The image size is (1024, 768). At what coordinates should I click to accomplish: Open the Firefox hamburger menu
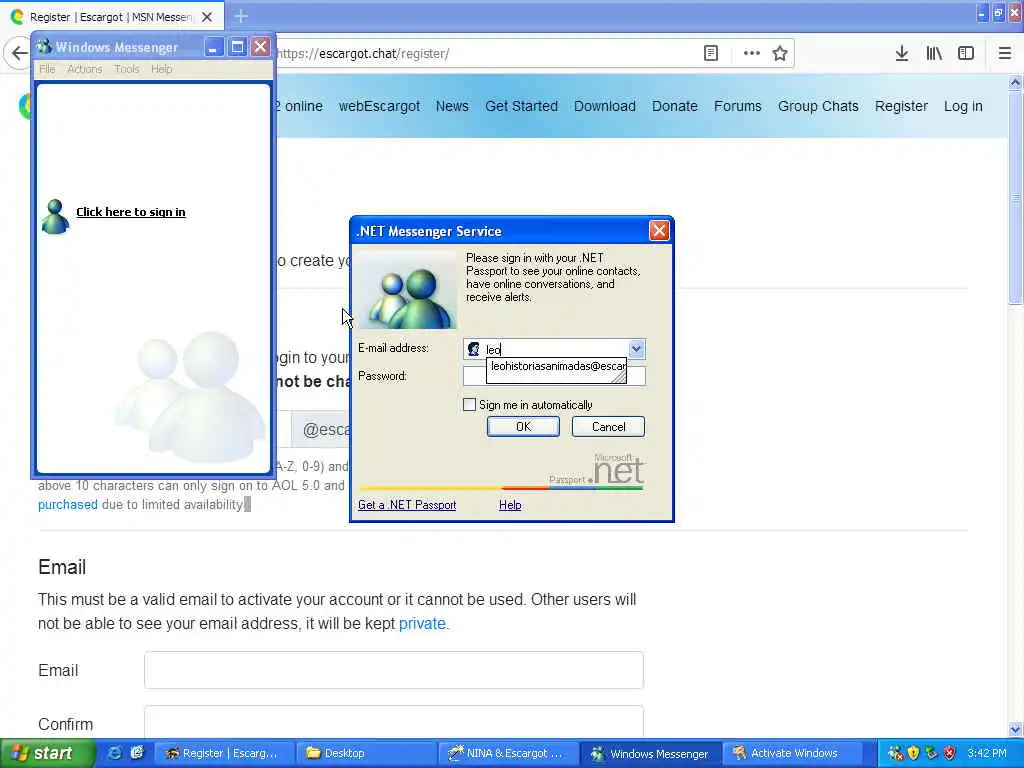[1004, 53]
